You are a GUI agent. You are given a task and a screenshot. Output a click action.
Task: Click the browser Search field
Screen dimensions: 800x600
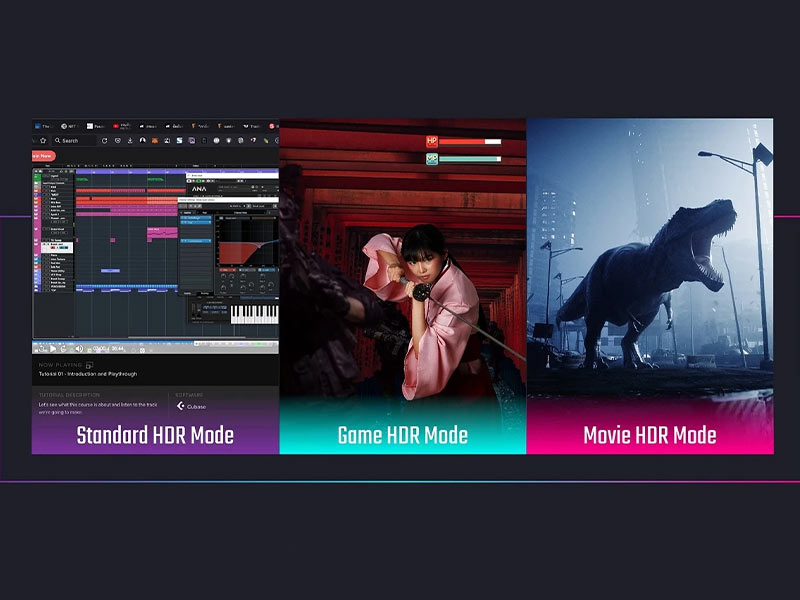74,141
